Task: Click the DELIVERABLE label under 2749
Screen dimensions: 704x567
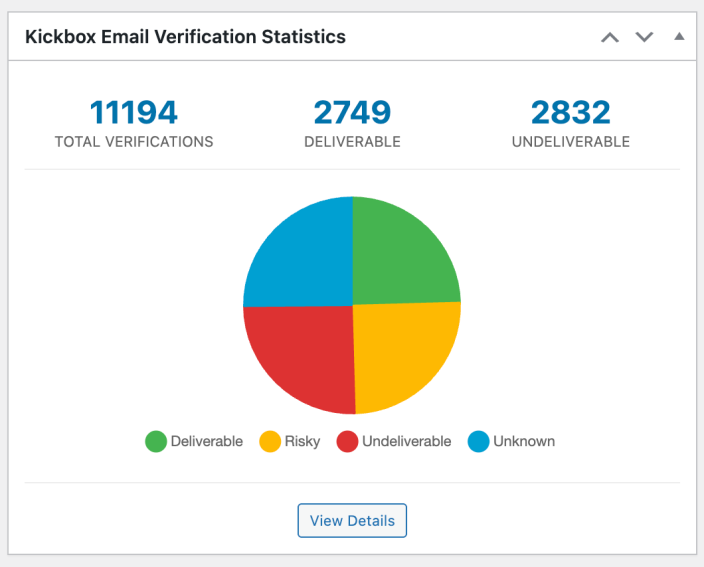Action: [352, 142]
